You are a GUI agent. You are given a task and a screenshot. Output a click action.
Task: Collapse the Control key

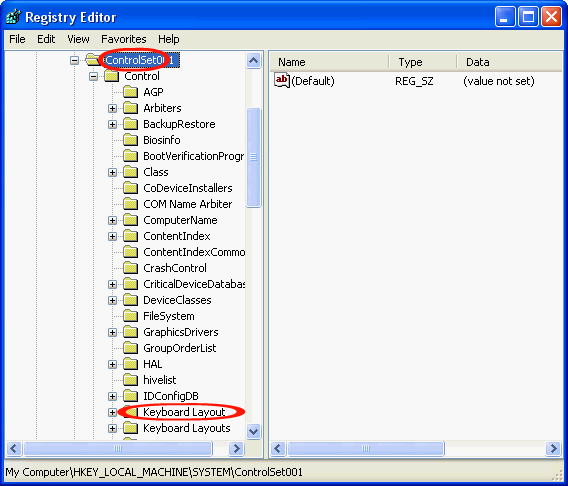[x=93, y=76]
